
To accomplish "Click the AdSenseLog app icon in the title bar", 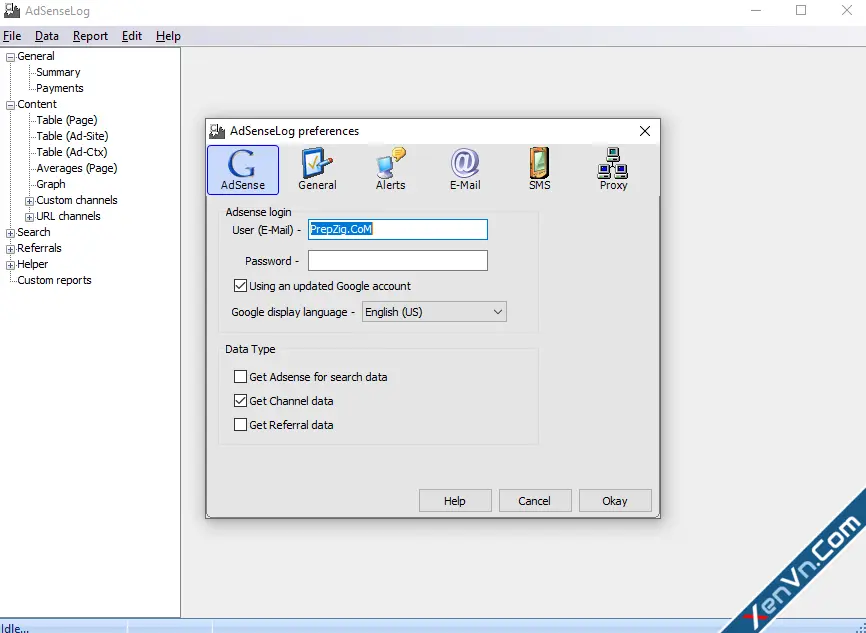I will (12, 10).
